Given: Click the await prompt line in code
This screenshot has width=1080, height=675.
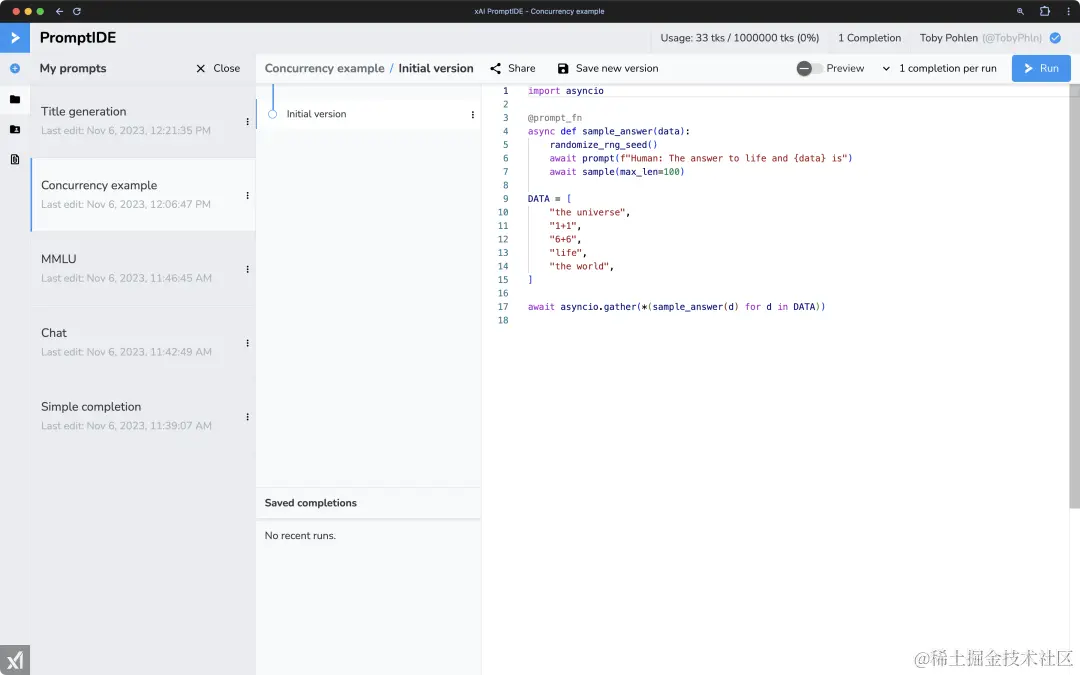Looking at the screenshot, I should [700, 158].
